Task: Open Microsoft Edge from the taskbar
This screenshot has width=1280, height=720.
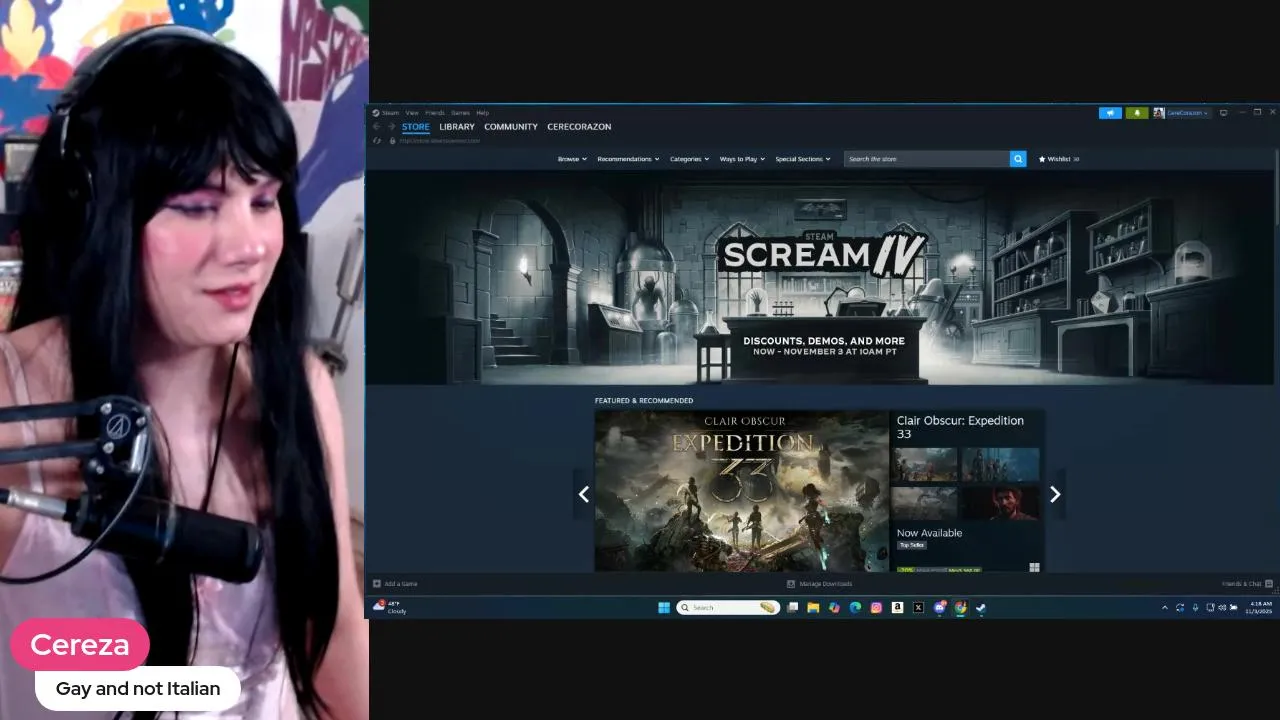Action: (x=855, y=607)
